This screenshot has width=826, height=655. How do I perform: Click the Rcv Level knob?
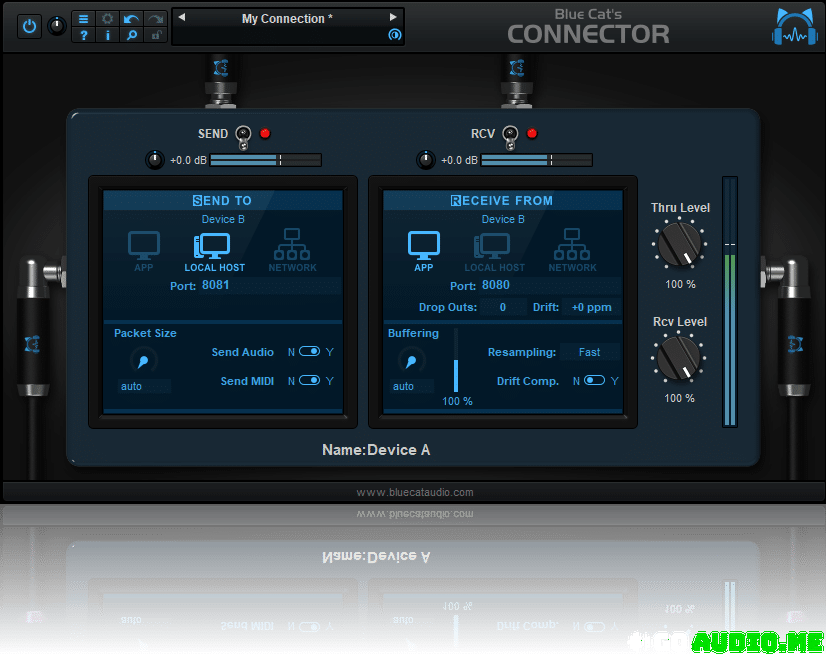pyautogui.click(x=678, y=358)
